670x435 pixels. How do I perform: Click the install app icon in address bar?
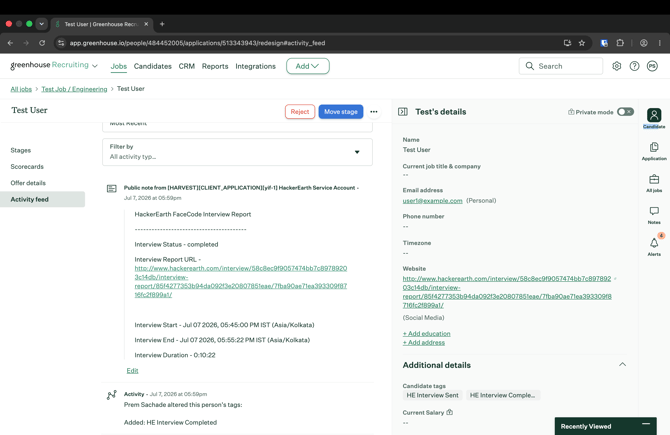pyautogui.click(x=567, y=43)
